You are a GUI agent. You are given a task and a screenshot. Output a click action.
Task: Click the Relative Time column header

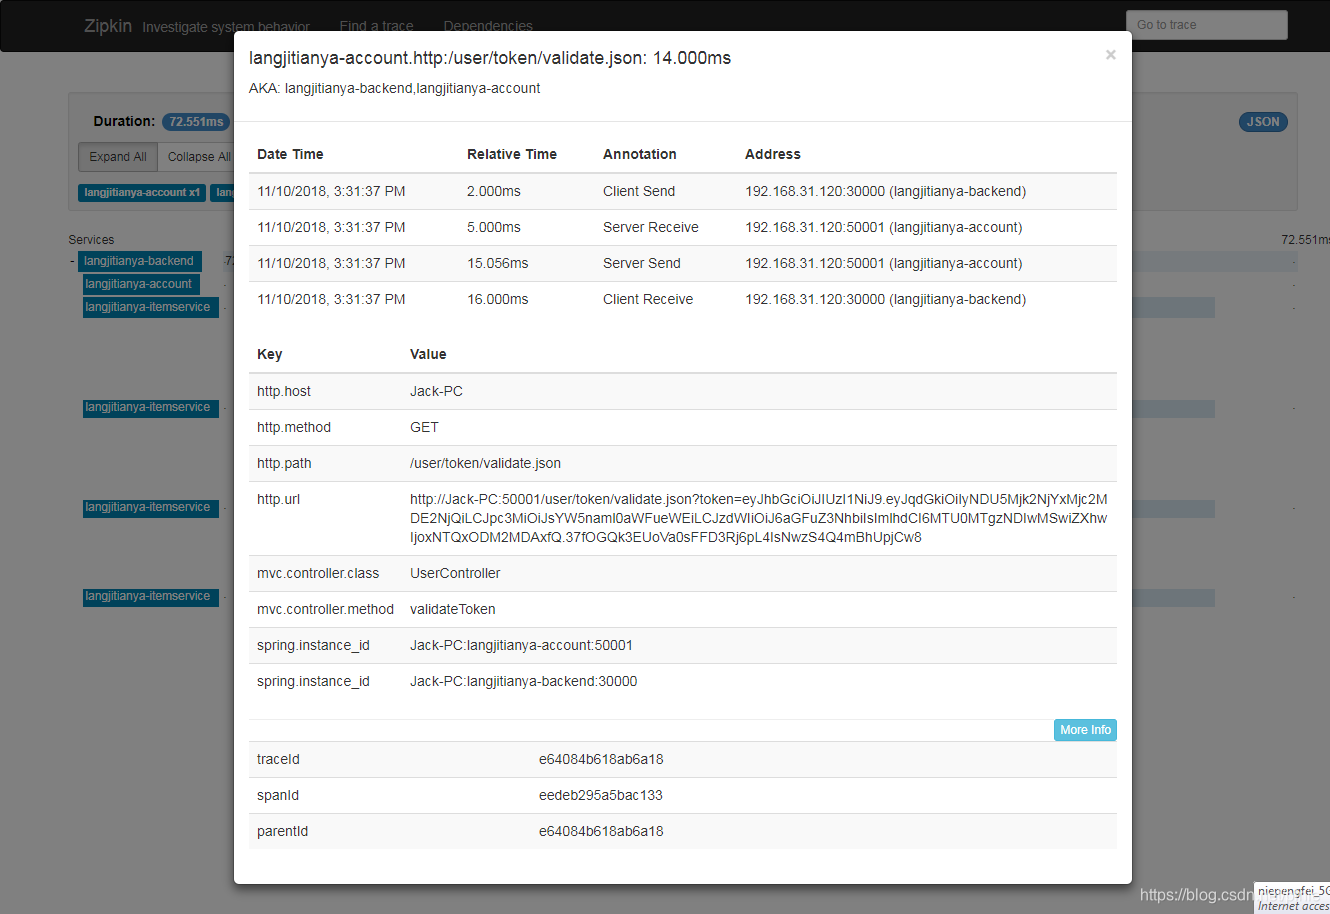[512, 154]
